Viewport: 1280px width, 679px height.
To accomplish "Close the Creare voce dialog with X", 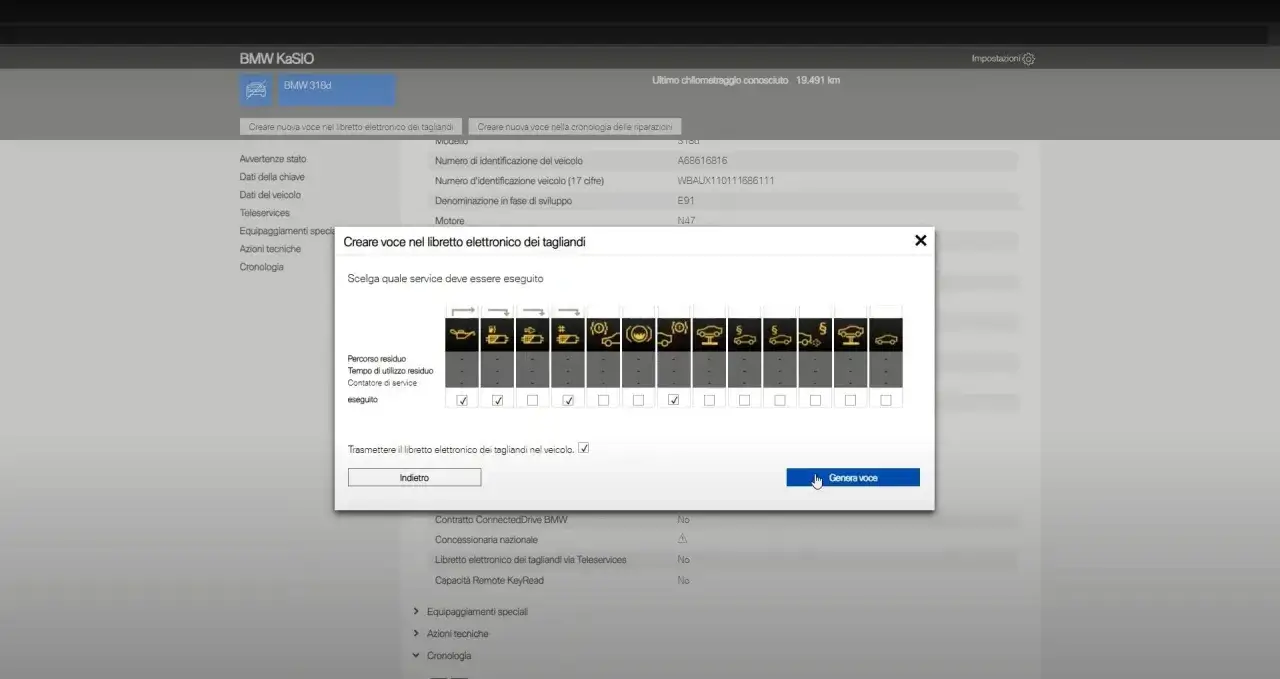I will [921, 240].
